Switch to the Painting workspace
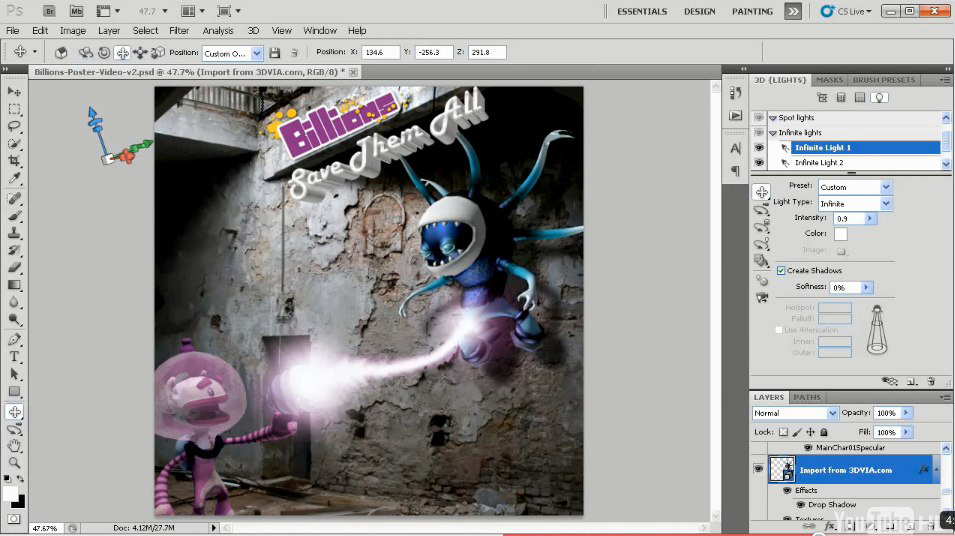Screen dimensions: 955x536 [x=752, y=11]
